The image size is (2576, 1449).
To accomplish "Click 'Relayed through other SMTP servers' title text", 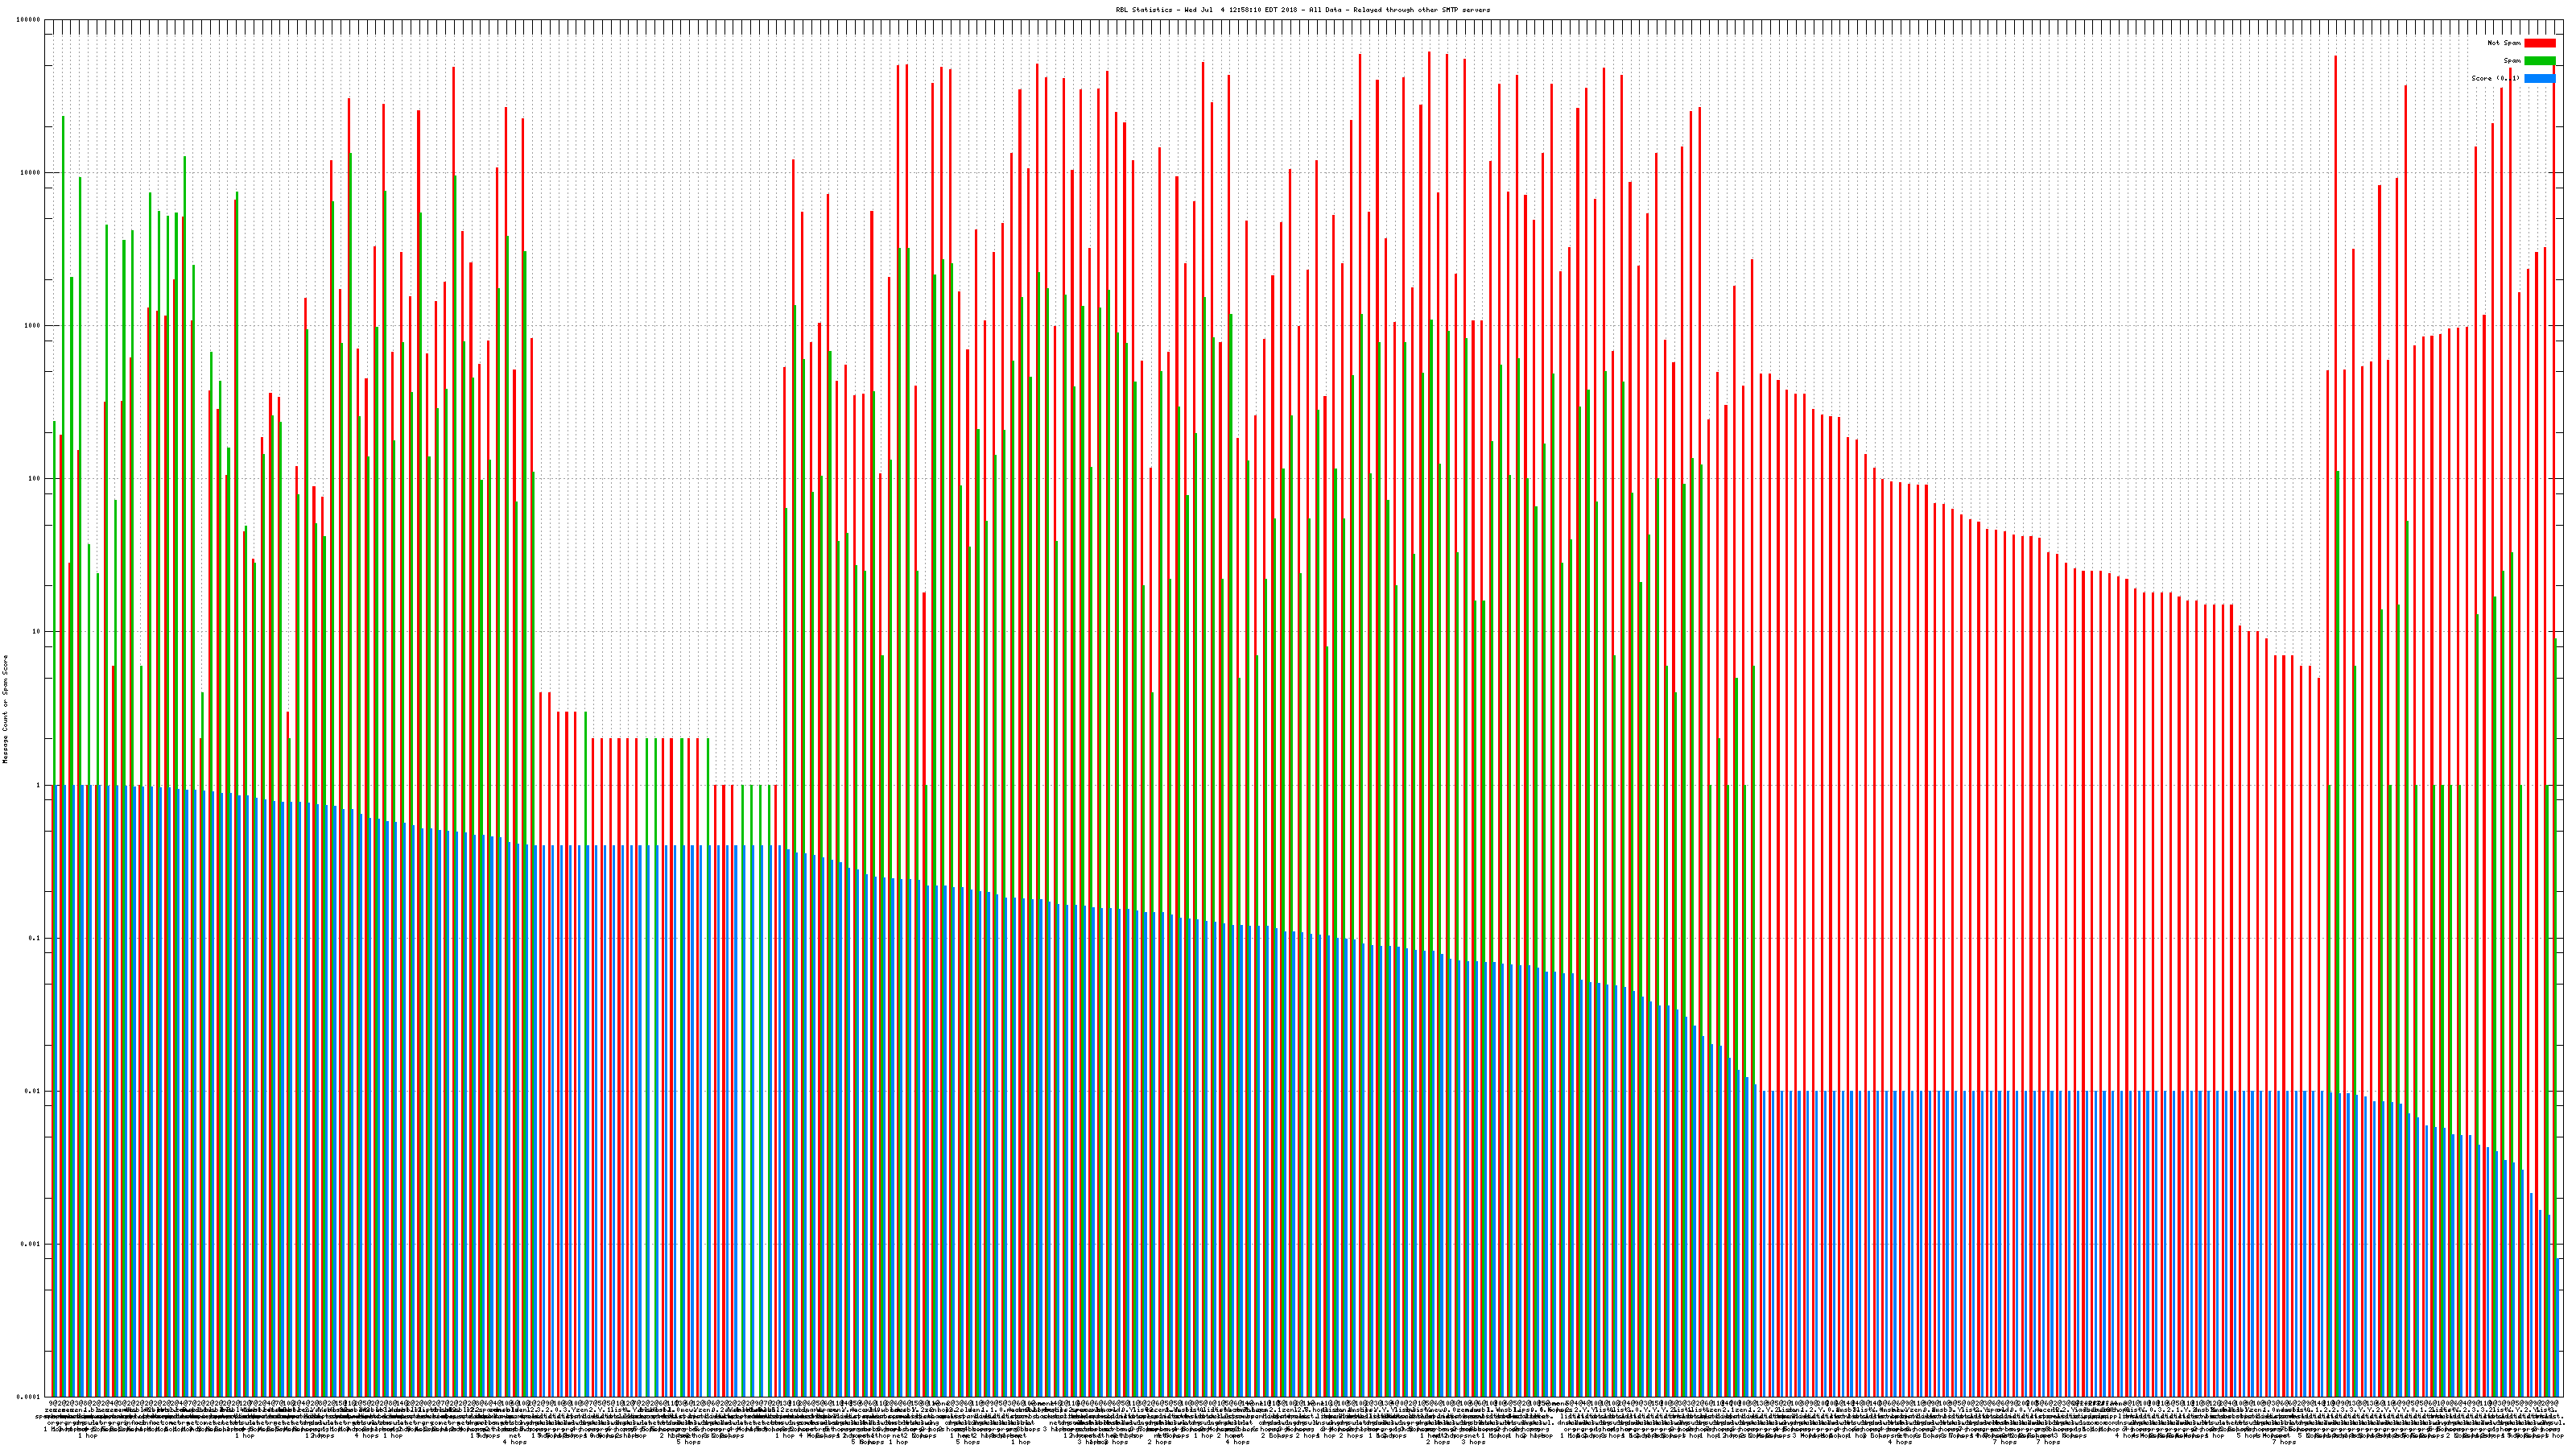I will pyautogui.click(x=1422, y=10).
